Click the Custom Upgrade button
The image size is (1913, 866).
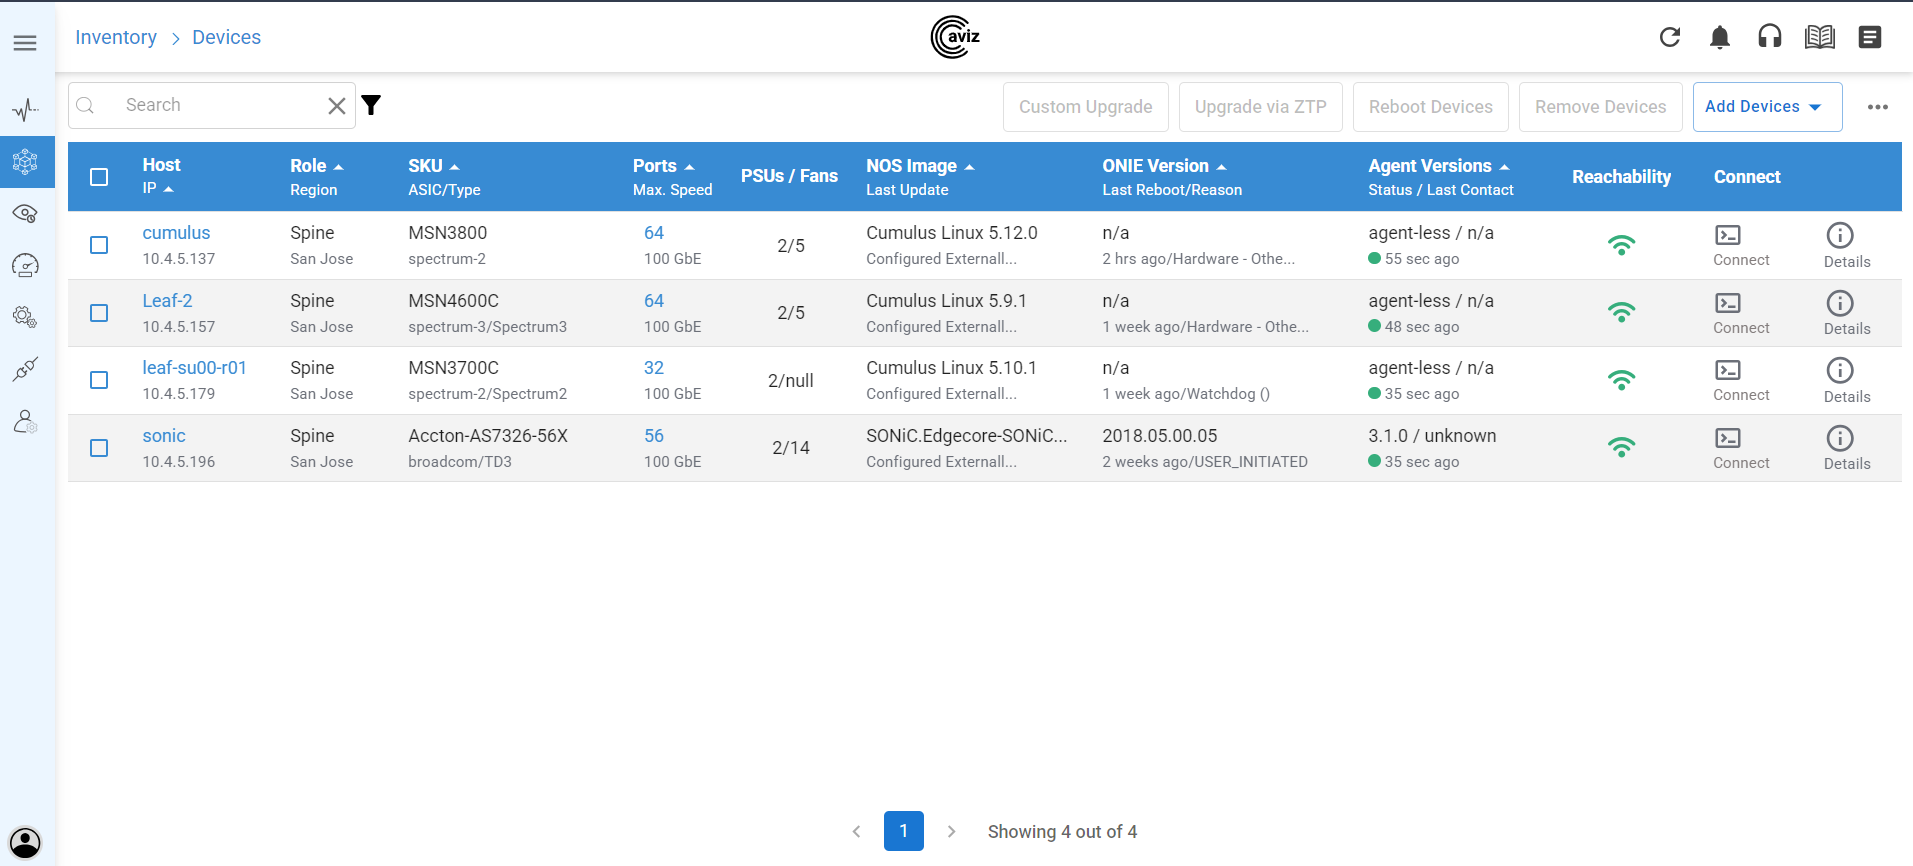coord(1085,107)
